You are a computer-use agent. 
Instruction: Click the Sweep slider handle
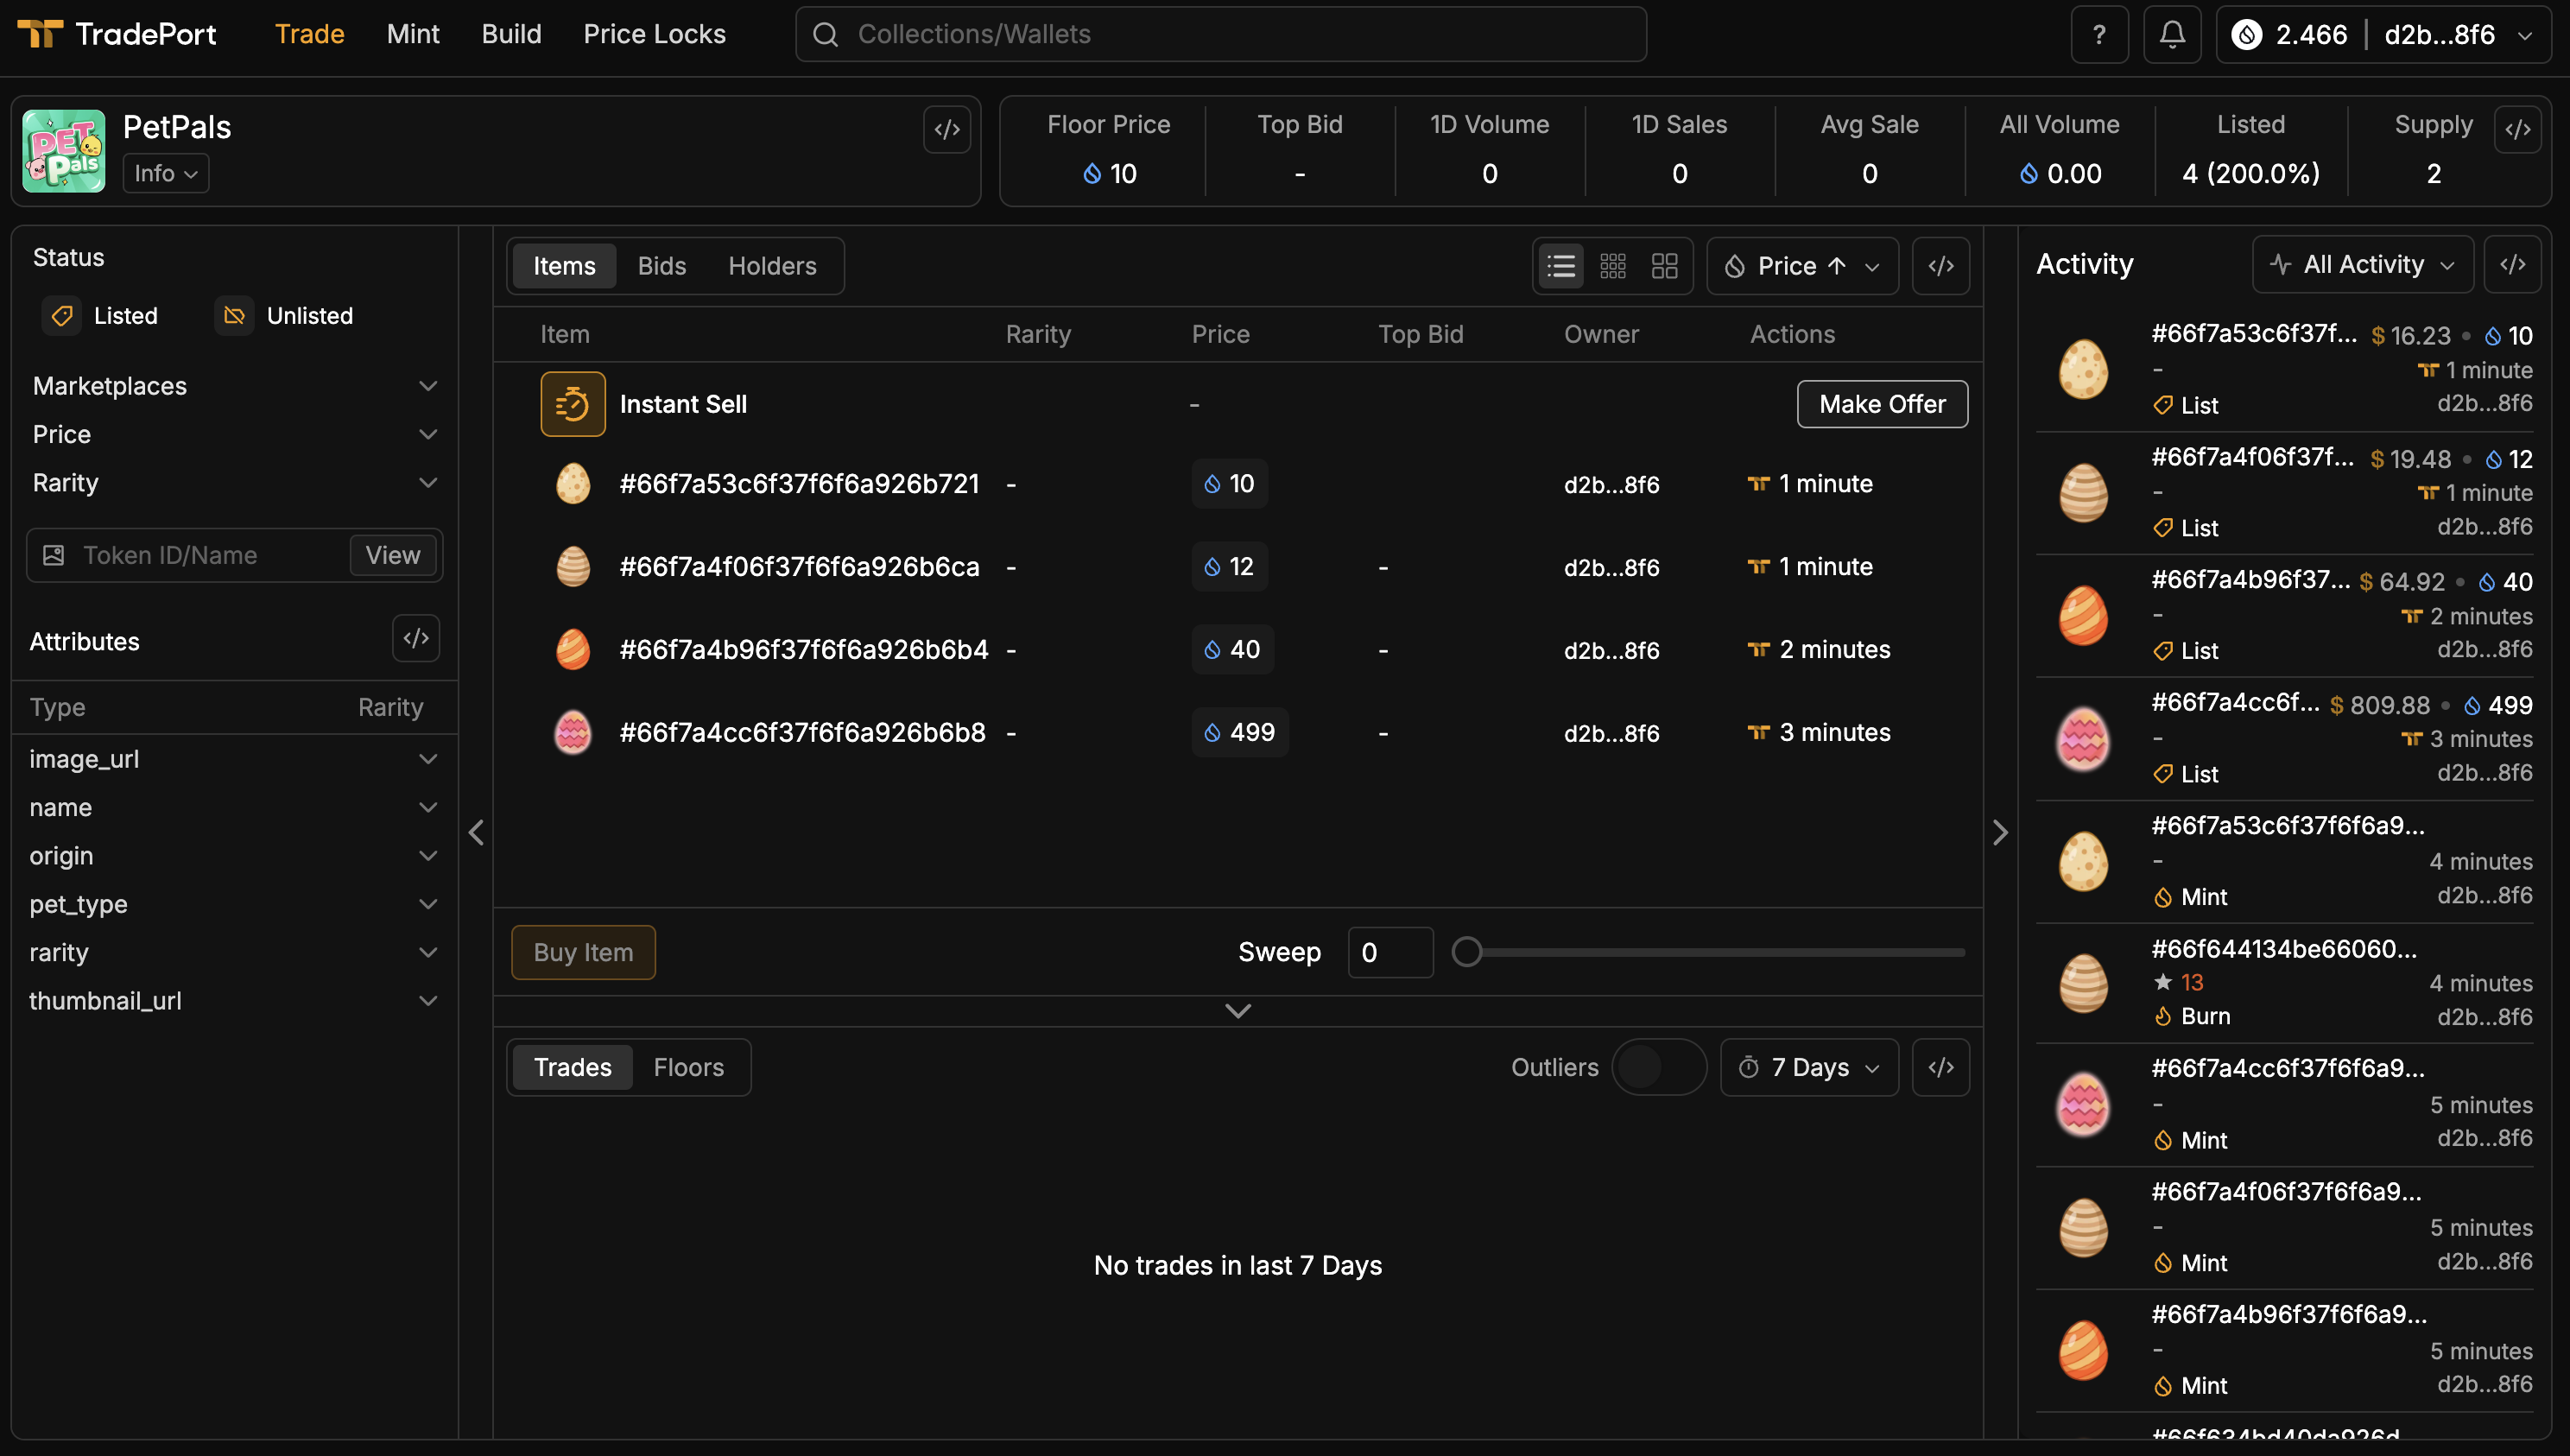[1466, 952]
